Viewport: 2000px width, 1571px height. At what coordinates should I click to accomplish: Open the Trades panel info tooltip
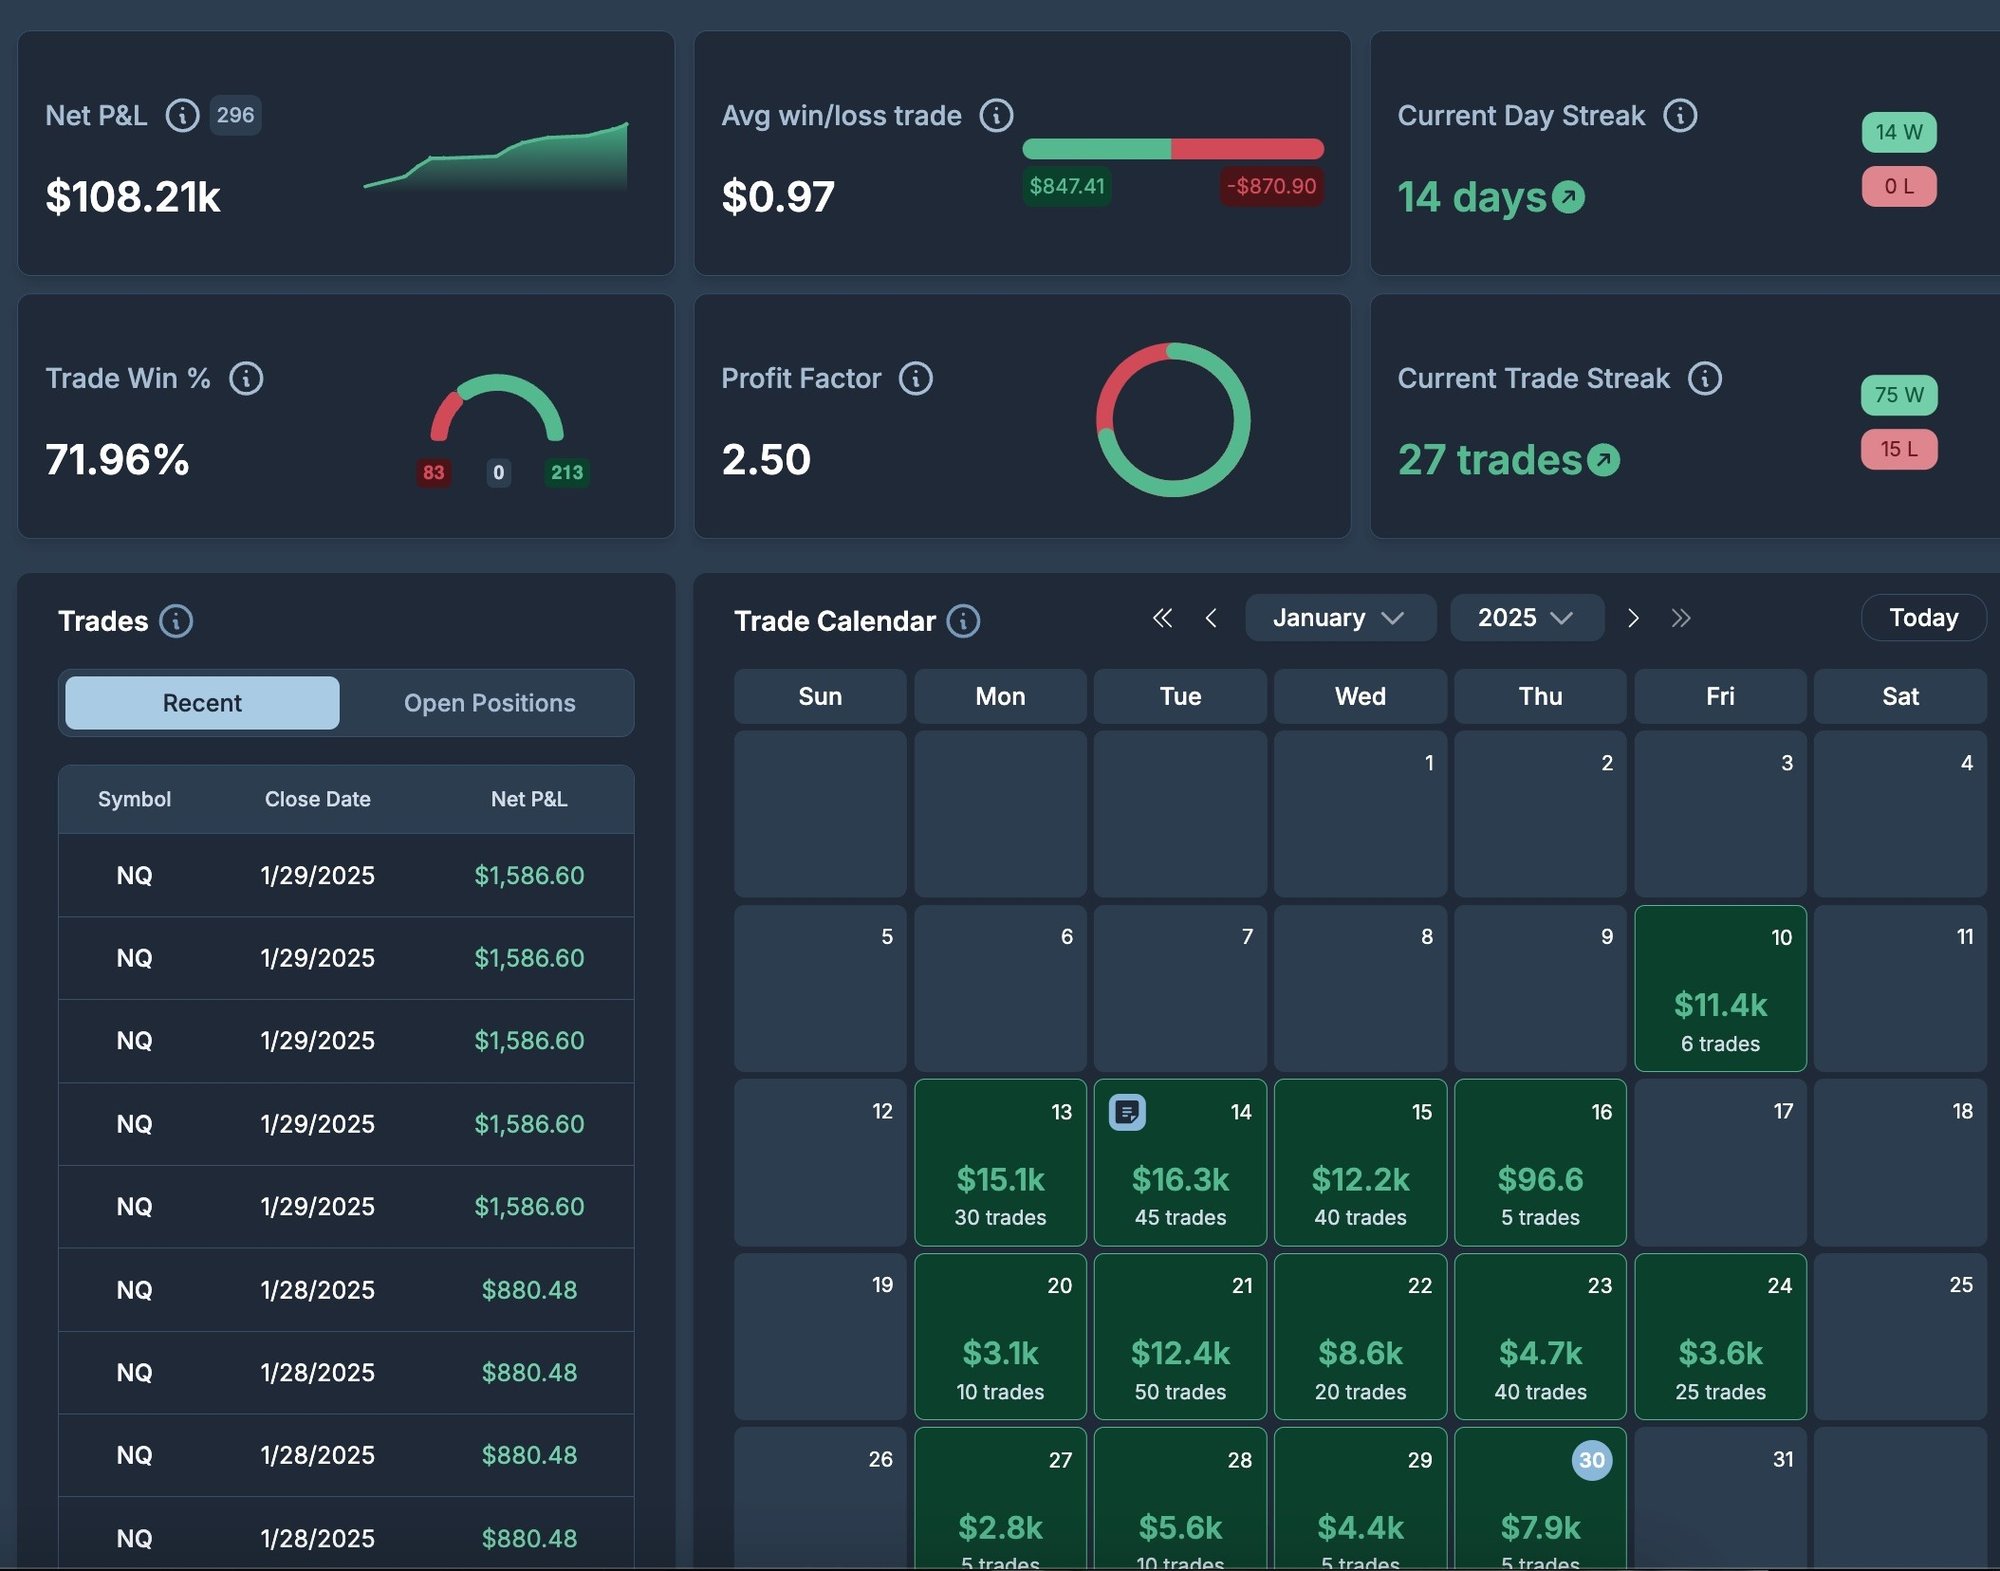(177, 621)
